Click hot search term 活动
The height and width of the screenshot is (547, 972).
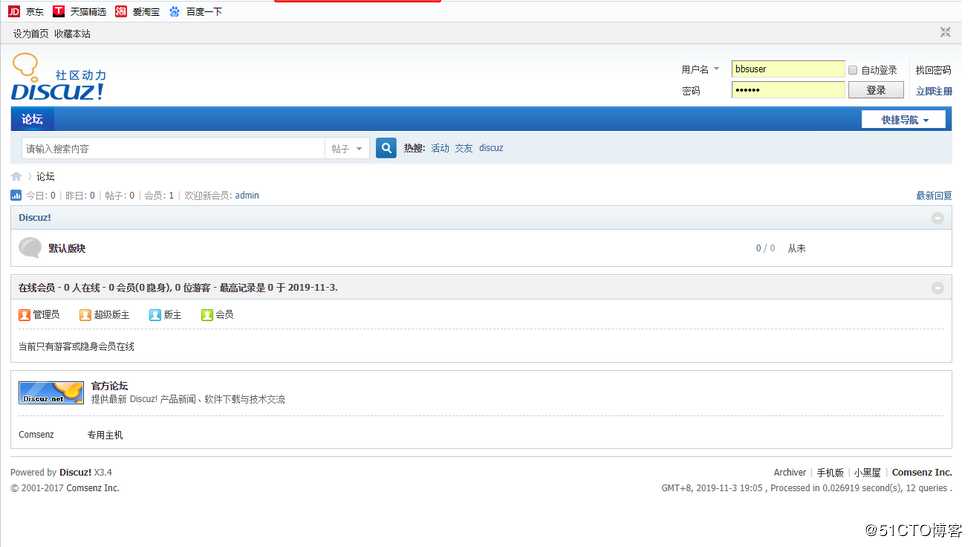tap(440, 148)
